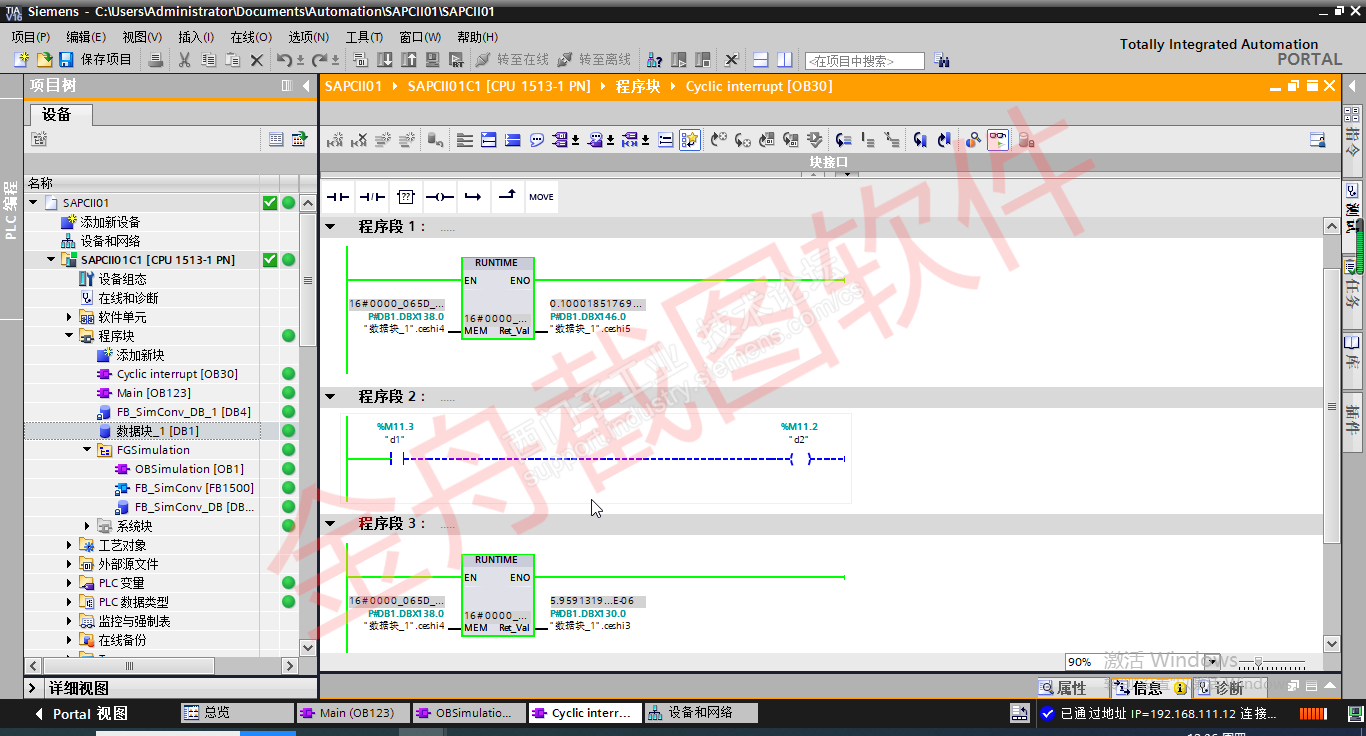Viewport: 1366px width, 736px height.
Task: Open the zoom level 90% dropdown
Action: [x=1212, y=662]
